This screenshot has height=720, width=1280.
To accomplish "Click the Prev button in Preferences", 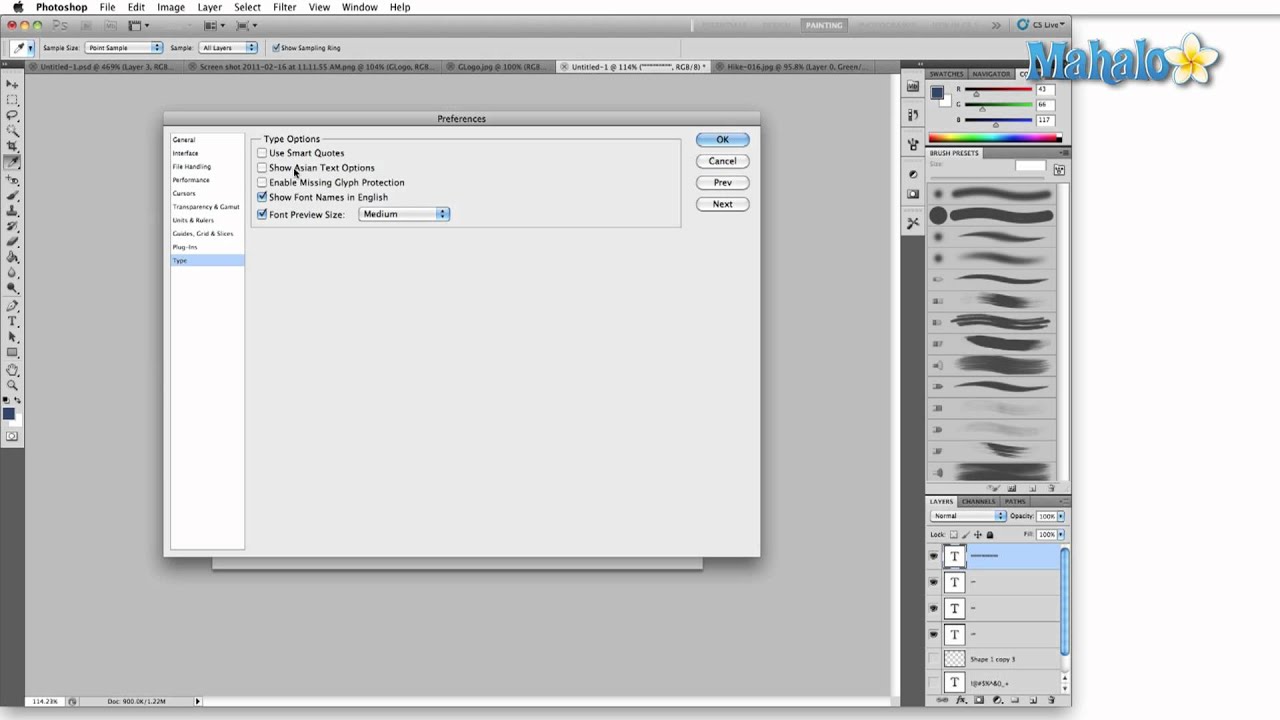I will pyautogui.click(x=722, y=183).
